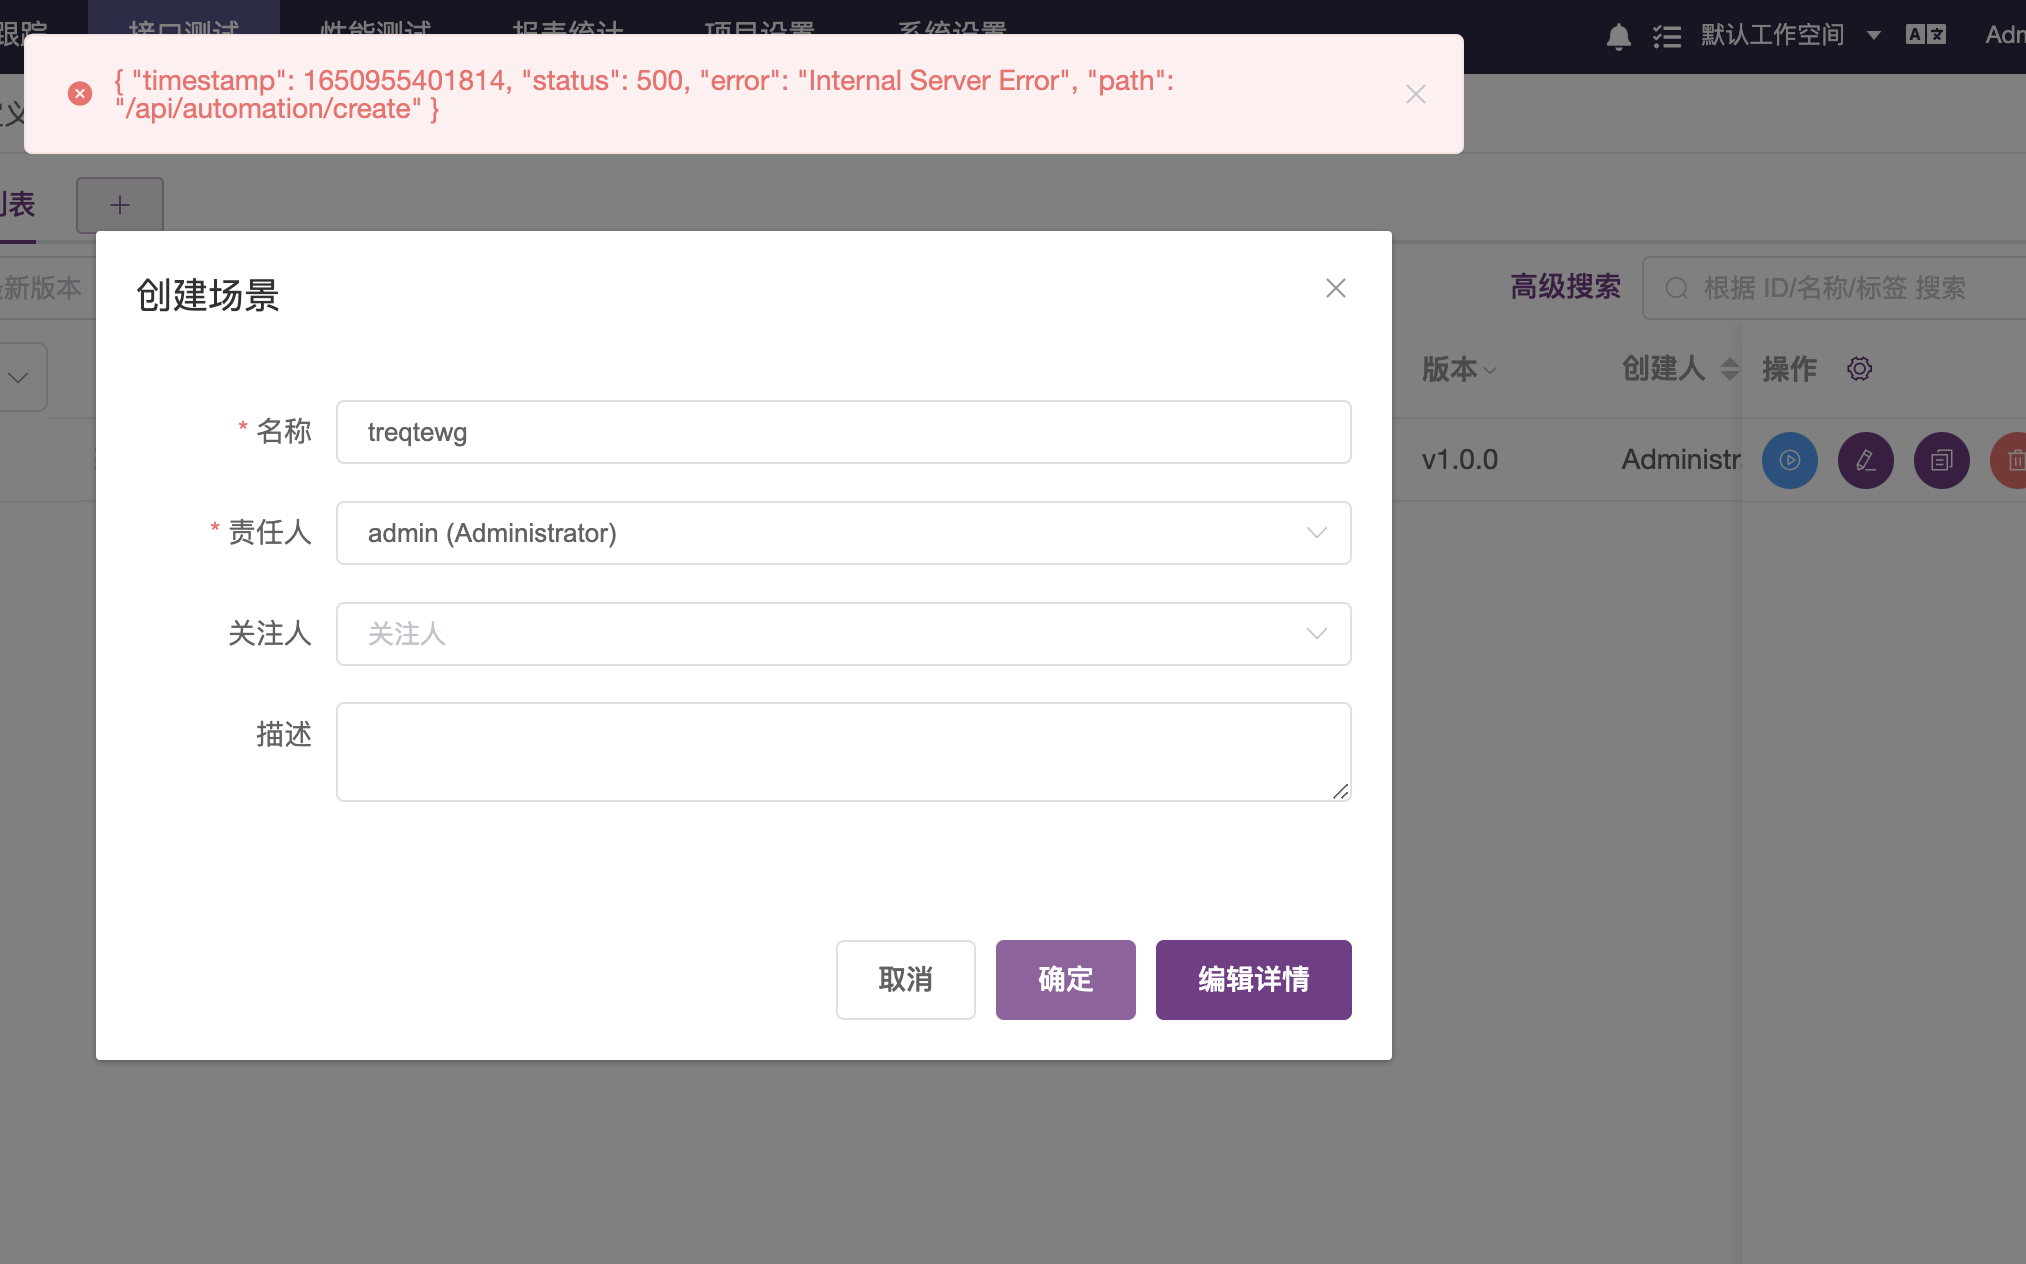Click the 取消 button
Screen dimensions: 2026x1264
click(x=905, y=980)
